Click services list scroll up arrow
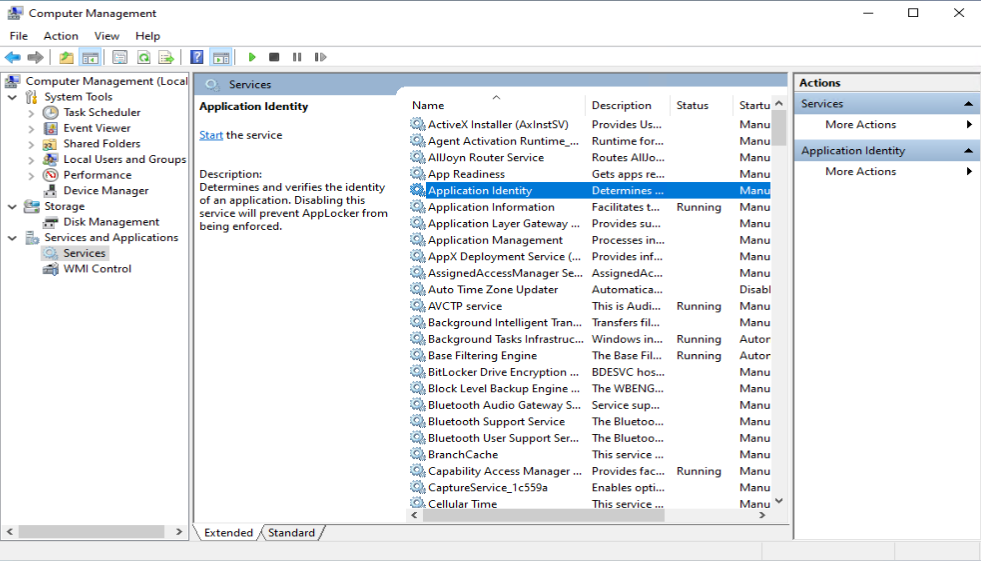 click(x=779, y=103)
